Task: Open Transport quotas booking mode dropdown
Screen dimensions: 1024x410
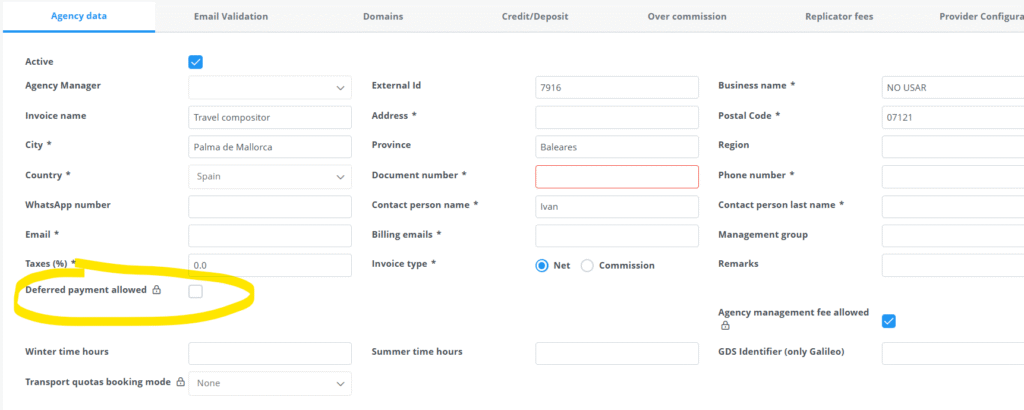Action: pyautogui.click(x=270, y=383)
